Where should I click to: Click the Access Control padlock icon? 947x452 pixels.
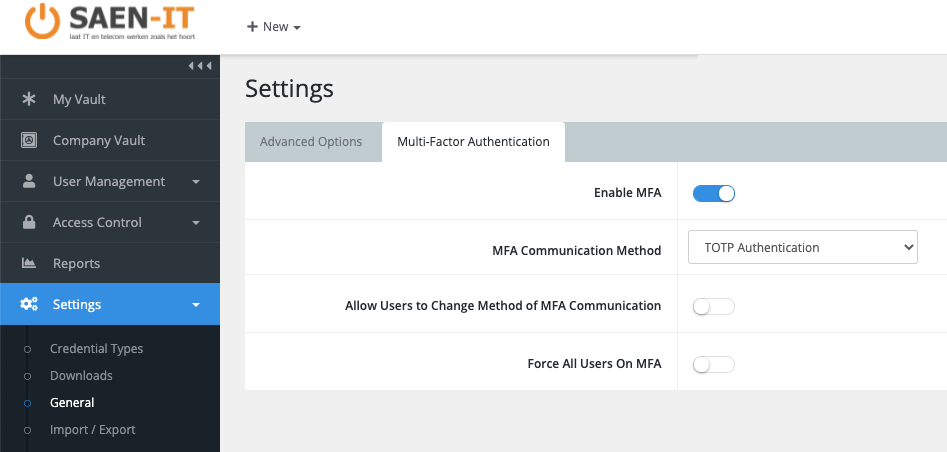(29, 222)
